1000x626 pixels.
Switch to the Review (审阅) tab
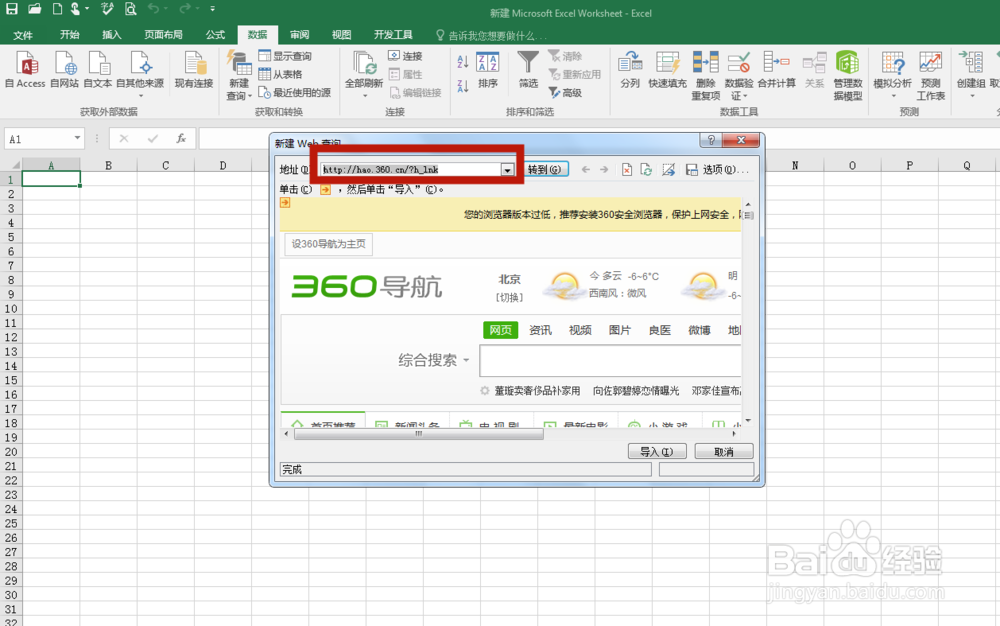(299, 35)
